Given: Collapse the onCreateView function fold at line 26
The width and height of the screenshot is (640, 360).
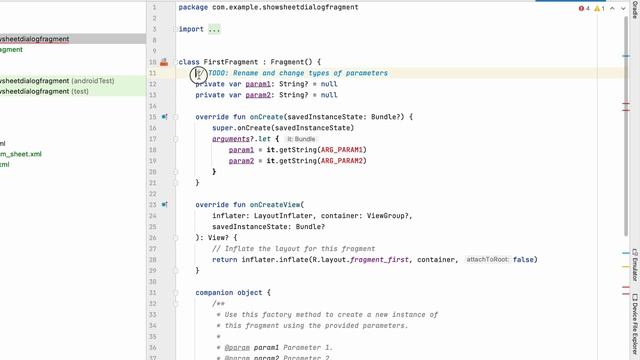Looking at the screenshot, I should 176,238.
